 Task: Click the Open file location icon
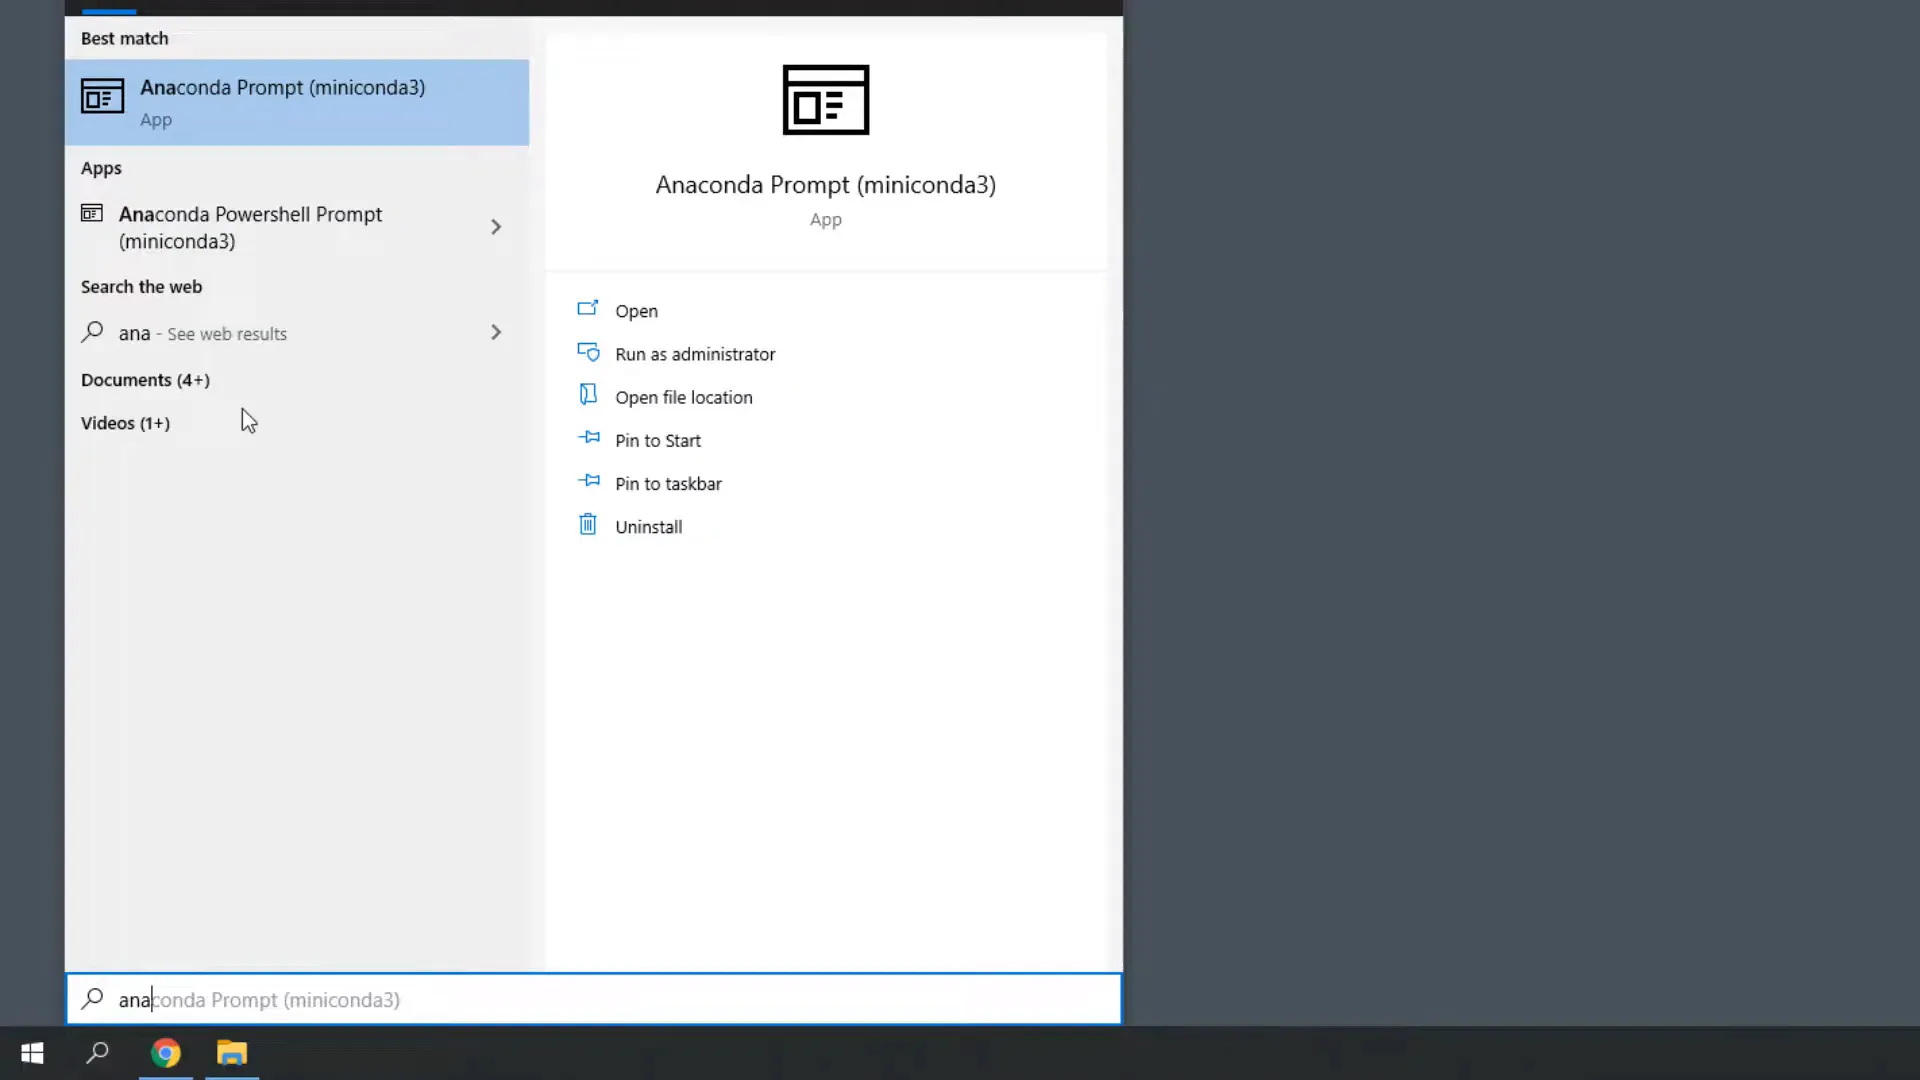tap(588, 395)
